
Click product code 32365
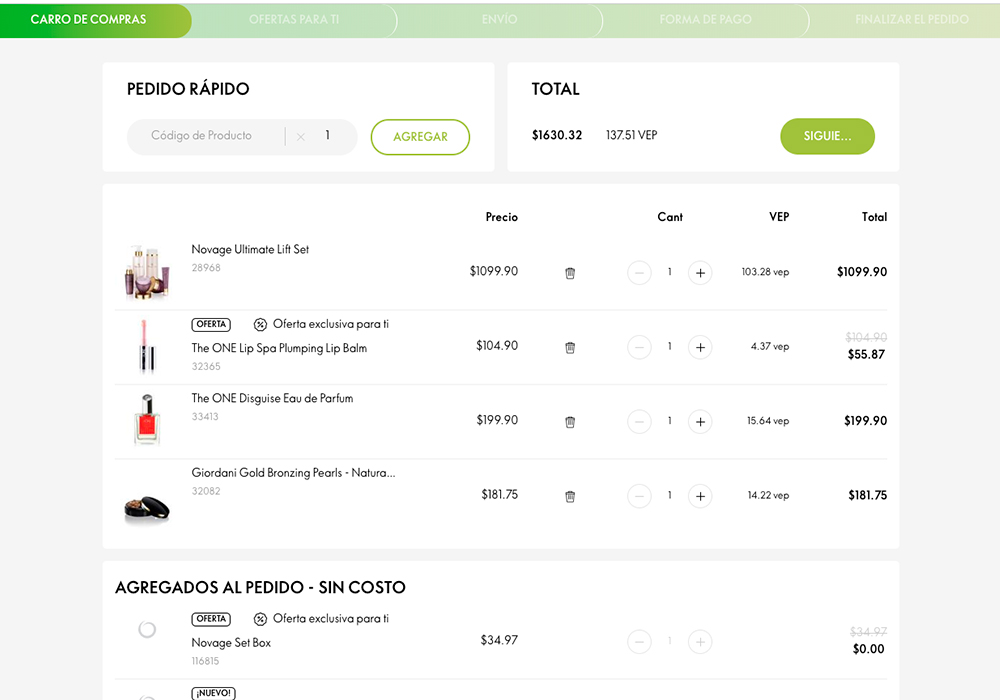point(206,367)
